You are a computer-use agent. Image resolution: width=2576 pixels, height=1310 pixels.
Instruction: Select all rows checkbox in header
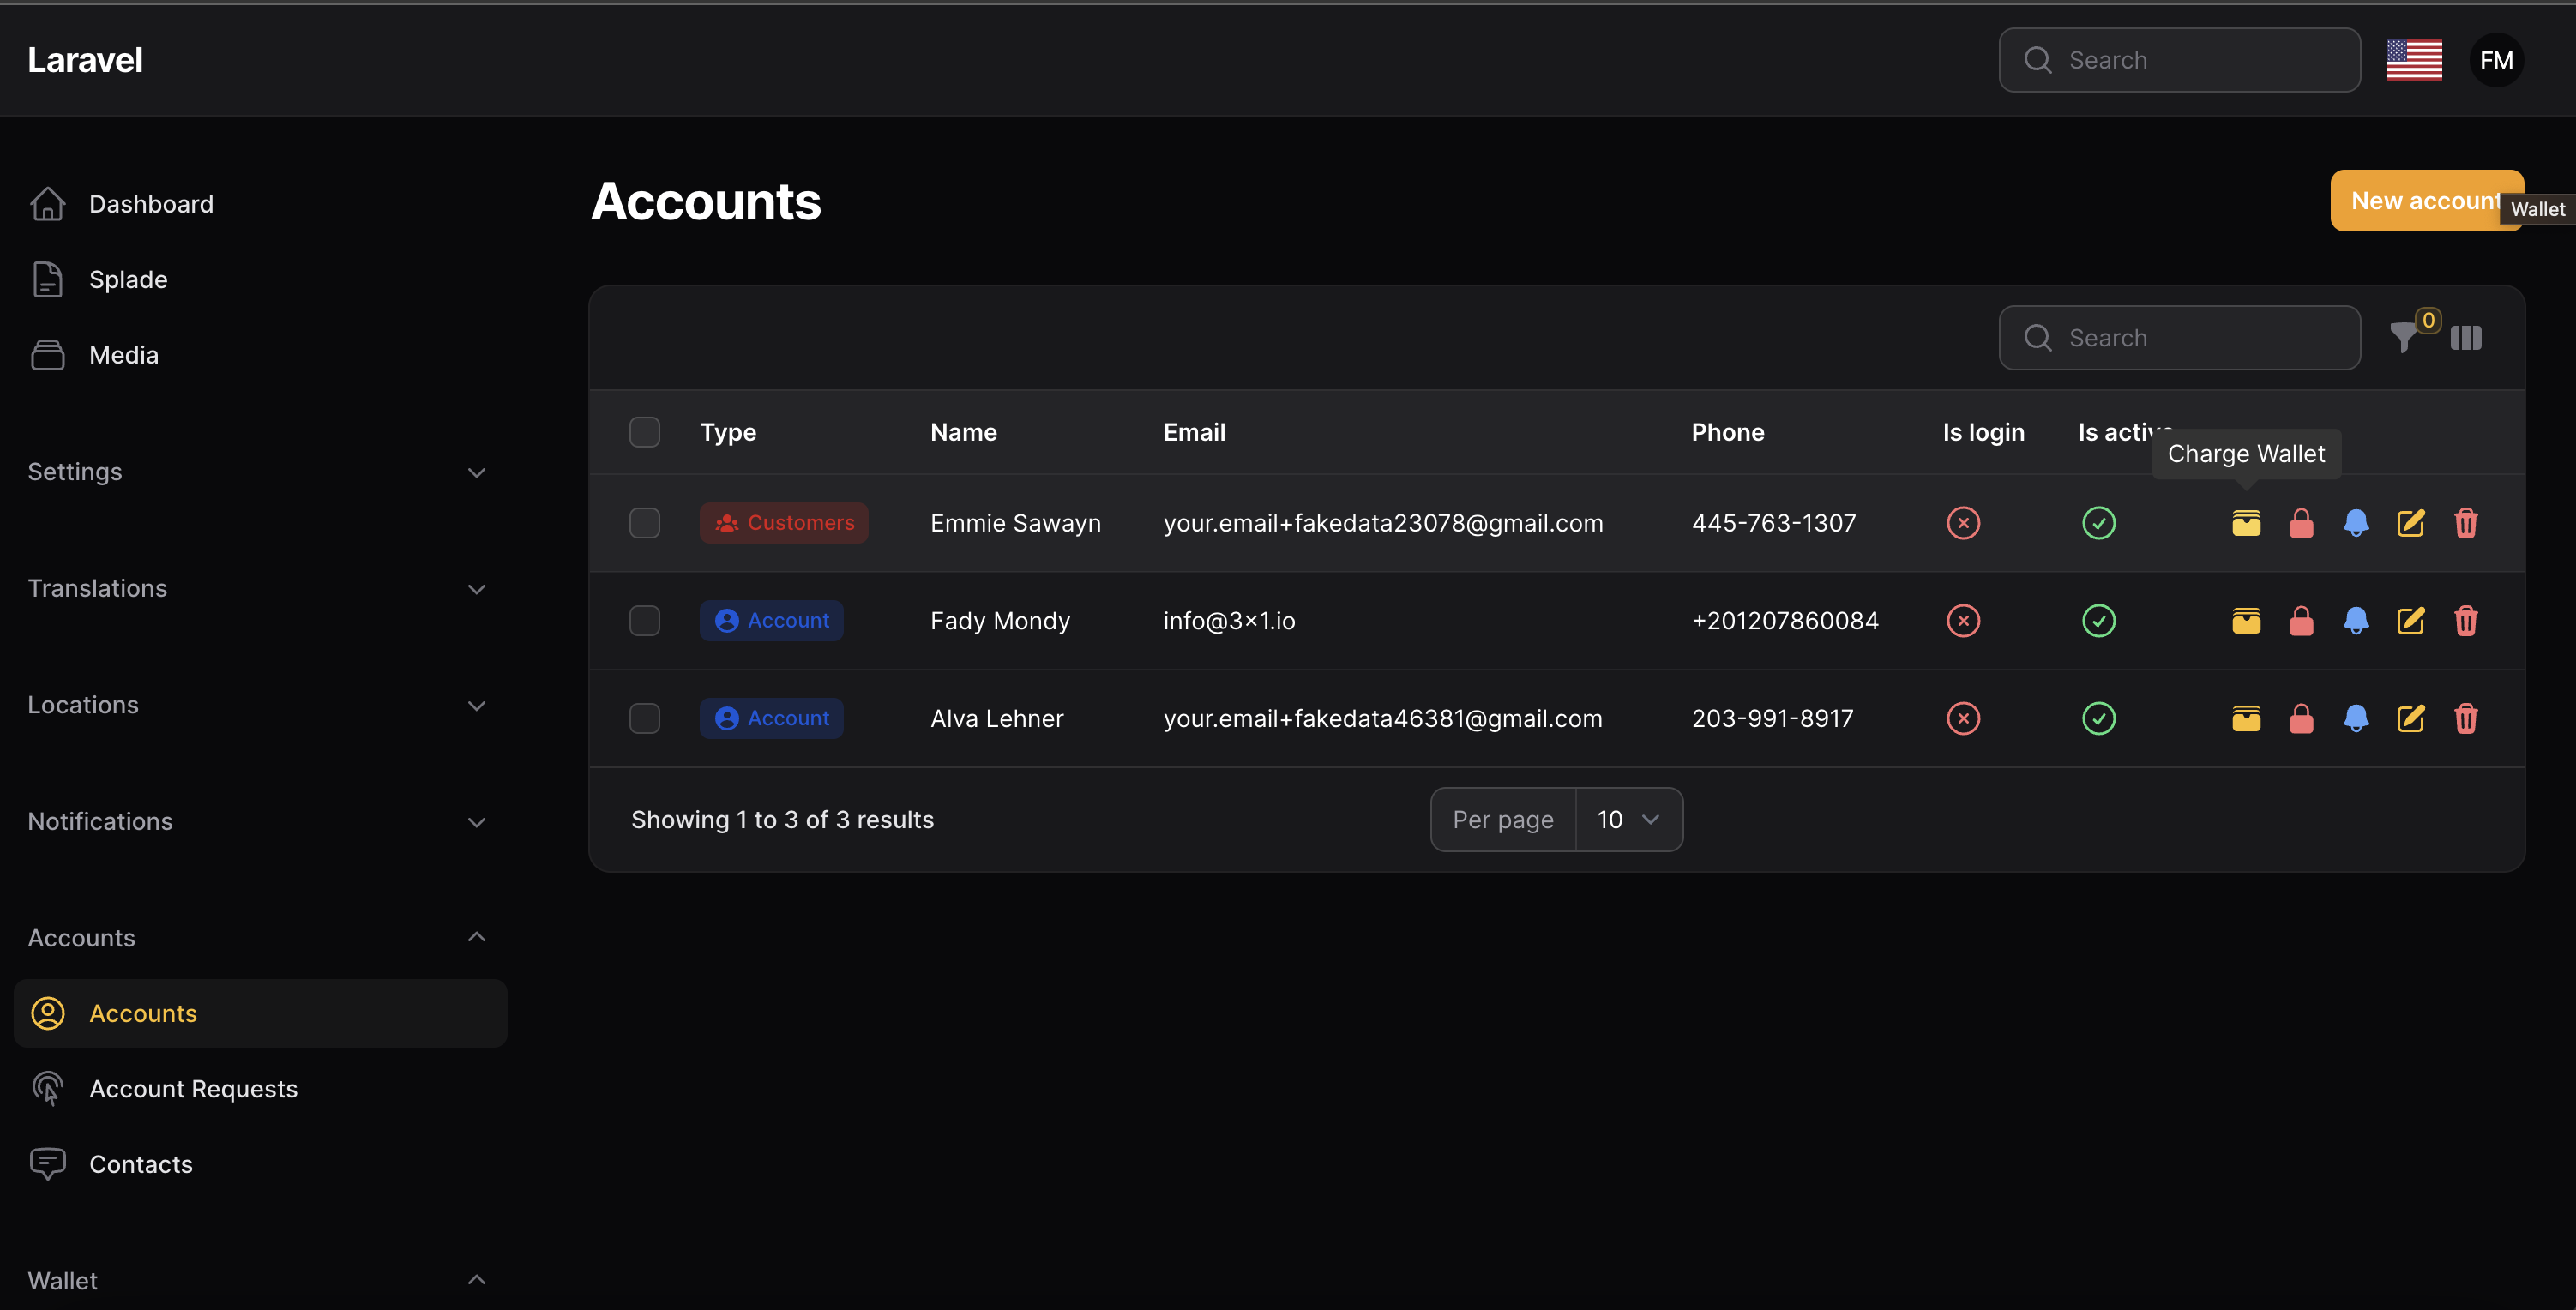[x=644, y=432]
